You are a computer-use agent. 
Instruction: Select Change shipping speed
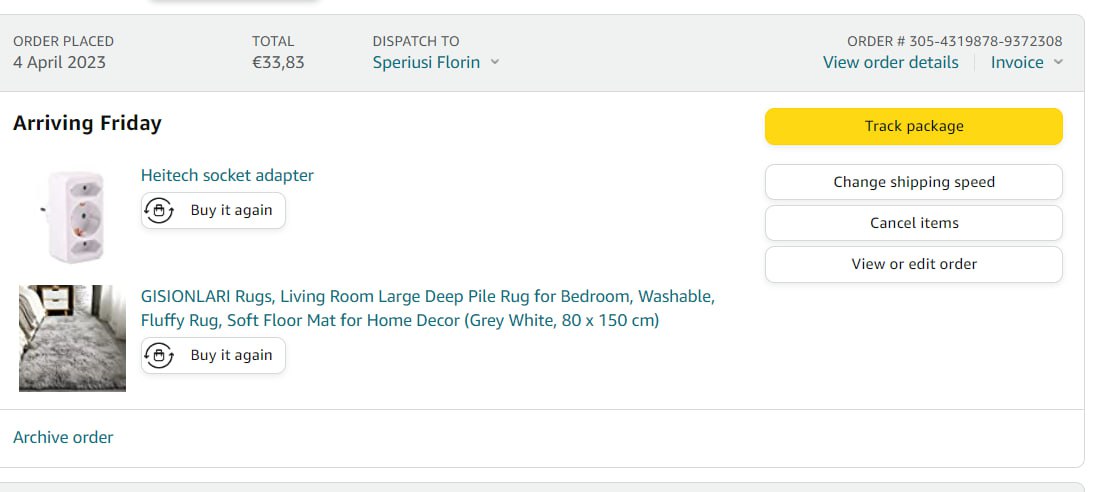click(x=914, y=182)
